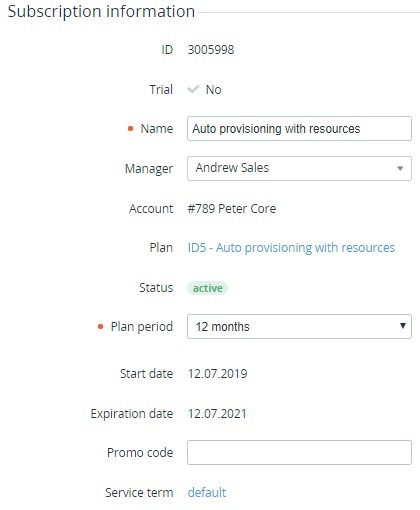Click the gray Trial checkmark icon
The image size is (420, 510).
pos(193,89)
